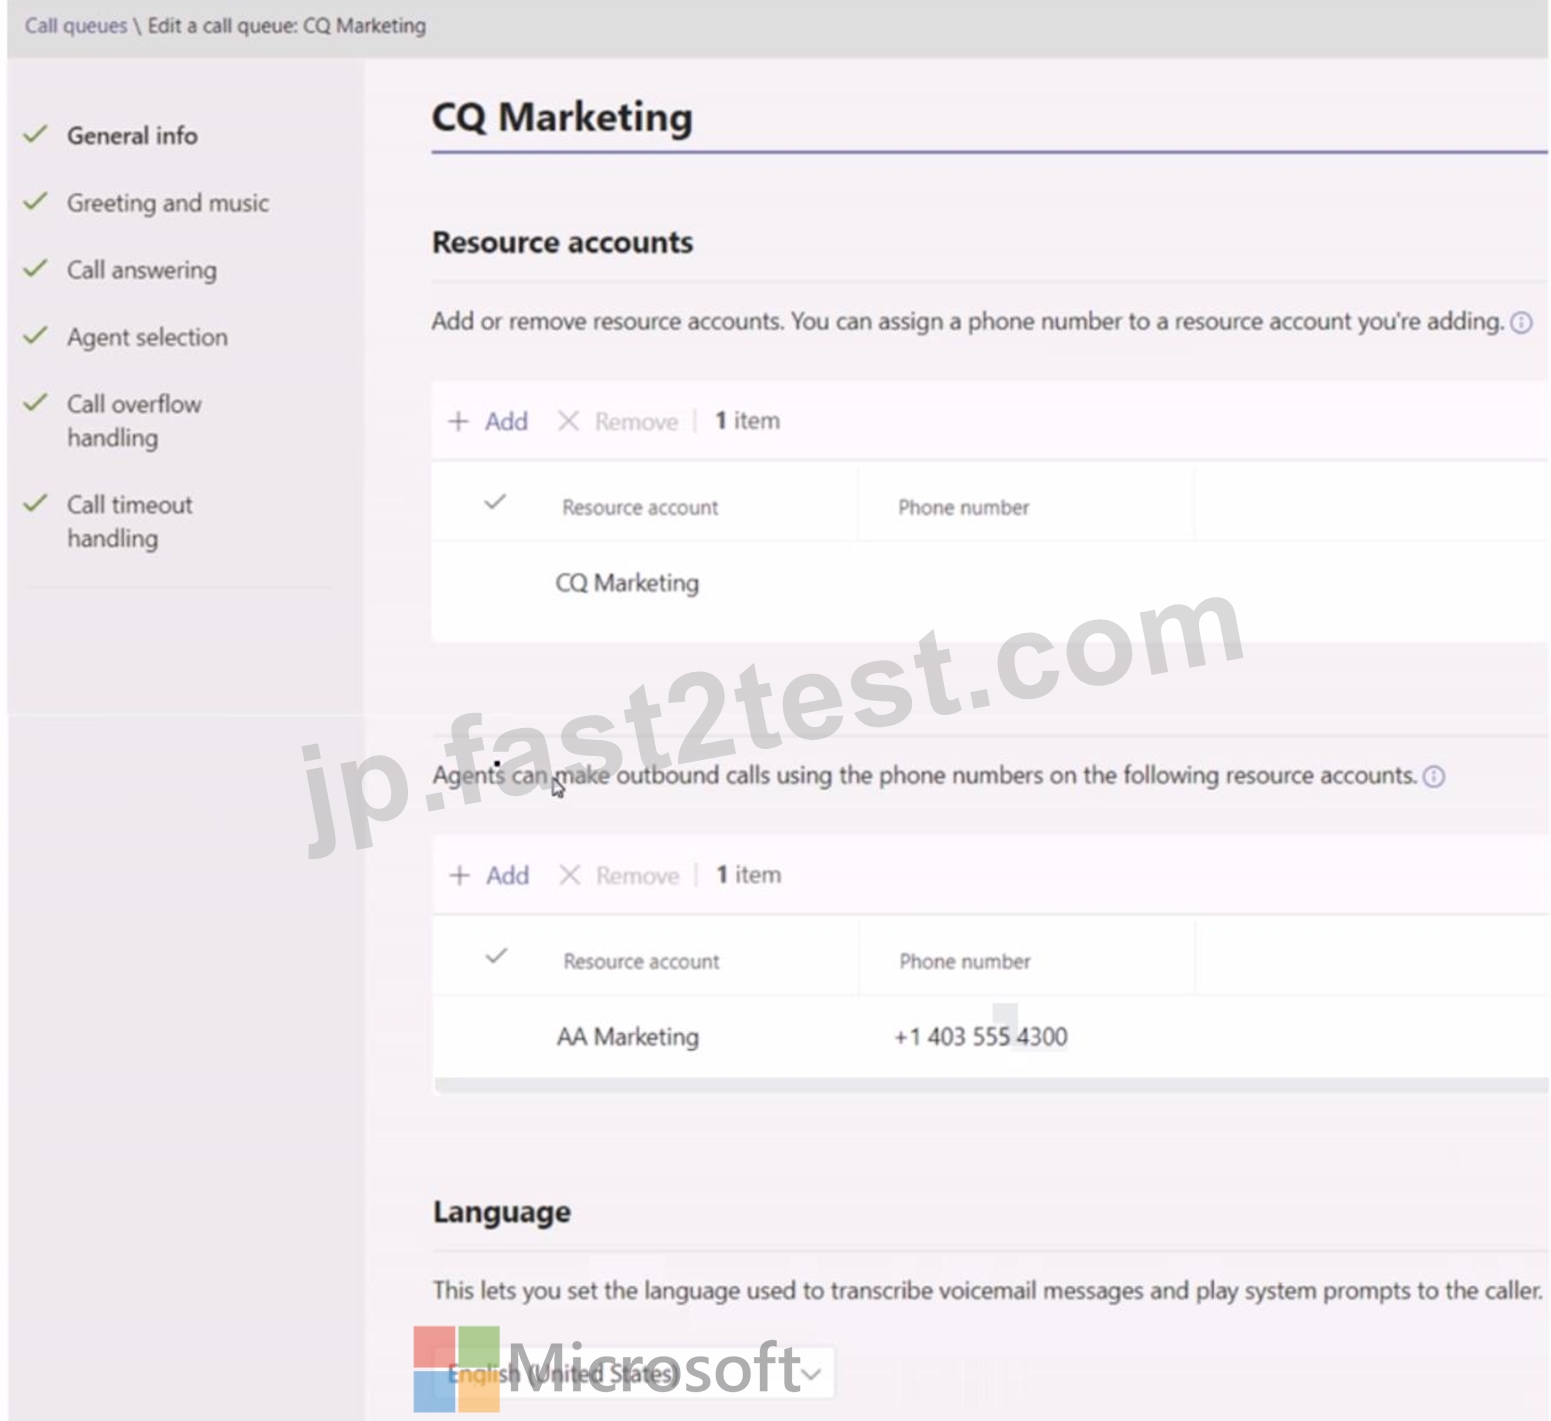Click the Call overflow handling green checkmark icon
Screen dimensions: 1551x1421
[x=36, y=402]
